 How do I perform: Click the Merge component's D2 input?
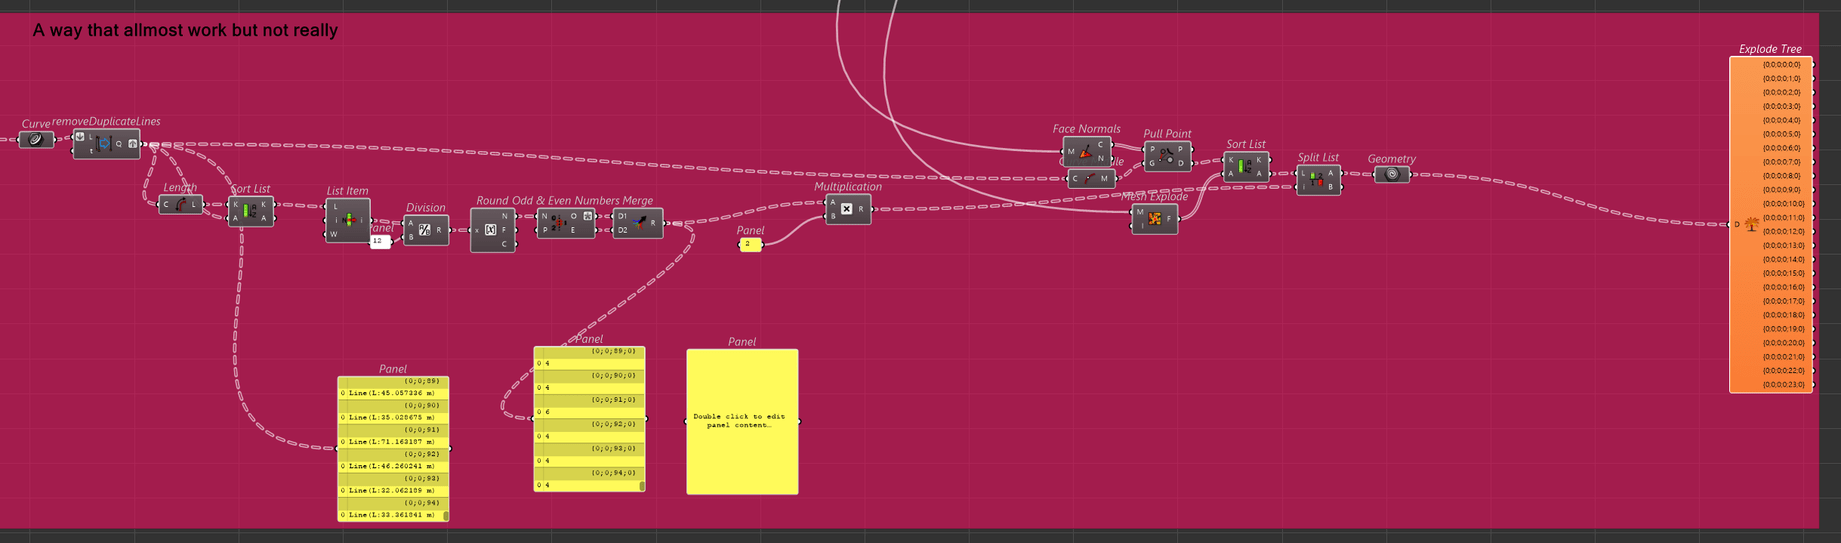pos(622,230)
